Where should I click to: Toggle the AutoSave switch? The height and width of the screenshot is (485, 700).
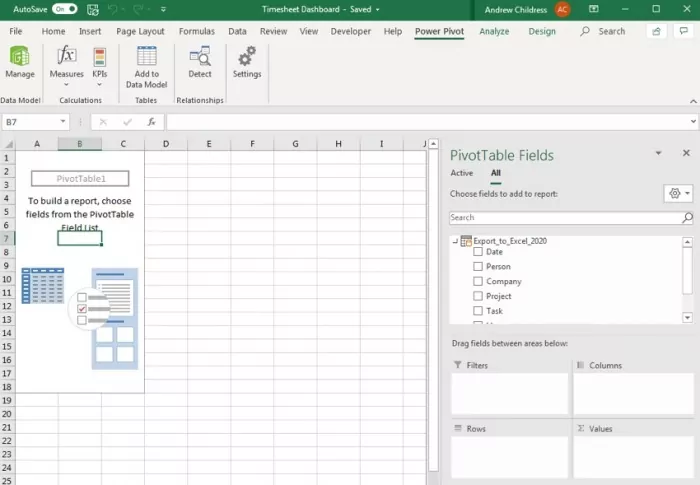[64, 9]
